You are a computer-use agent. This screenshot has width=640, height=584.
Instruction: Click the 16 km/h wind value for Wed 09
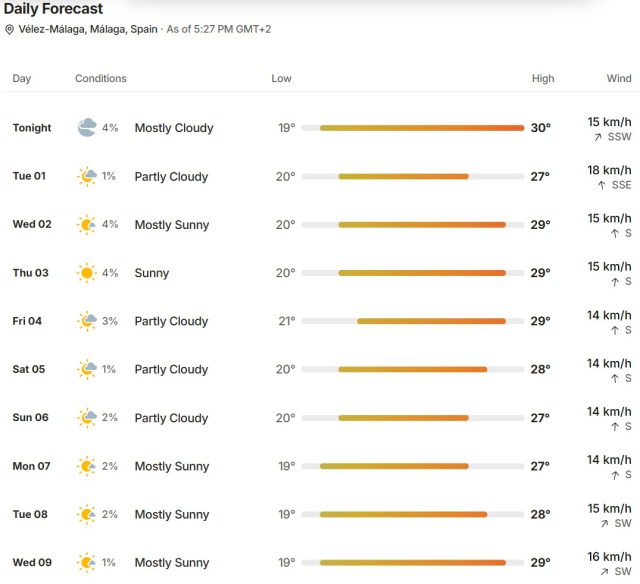[x=609, y=557]
